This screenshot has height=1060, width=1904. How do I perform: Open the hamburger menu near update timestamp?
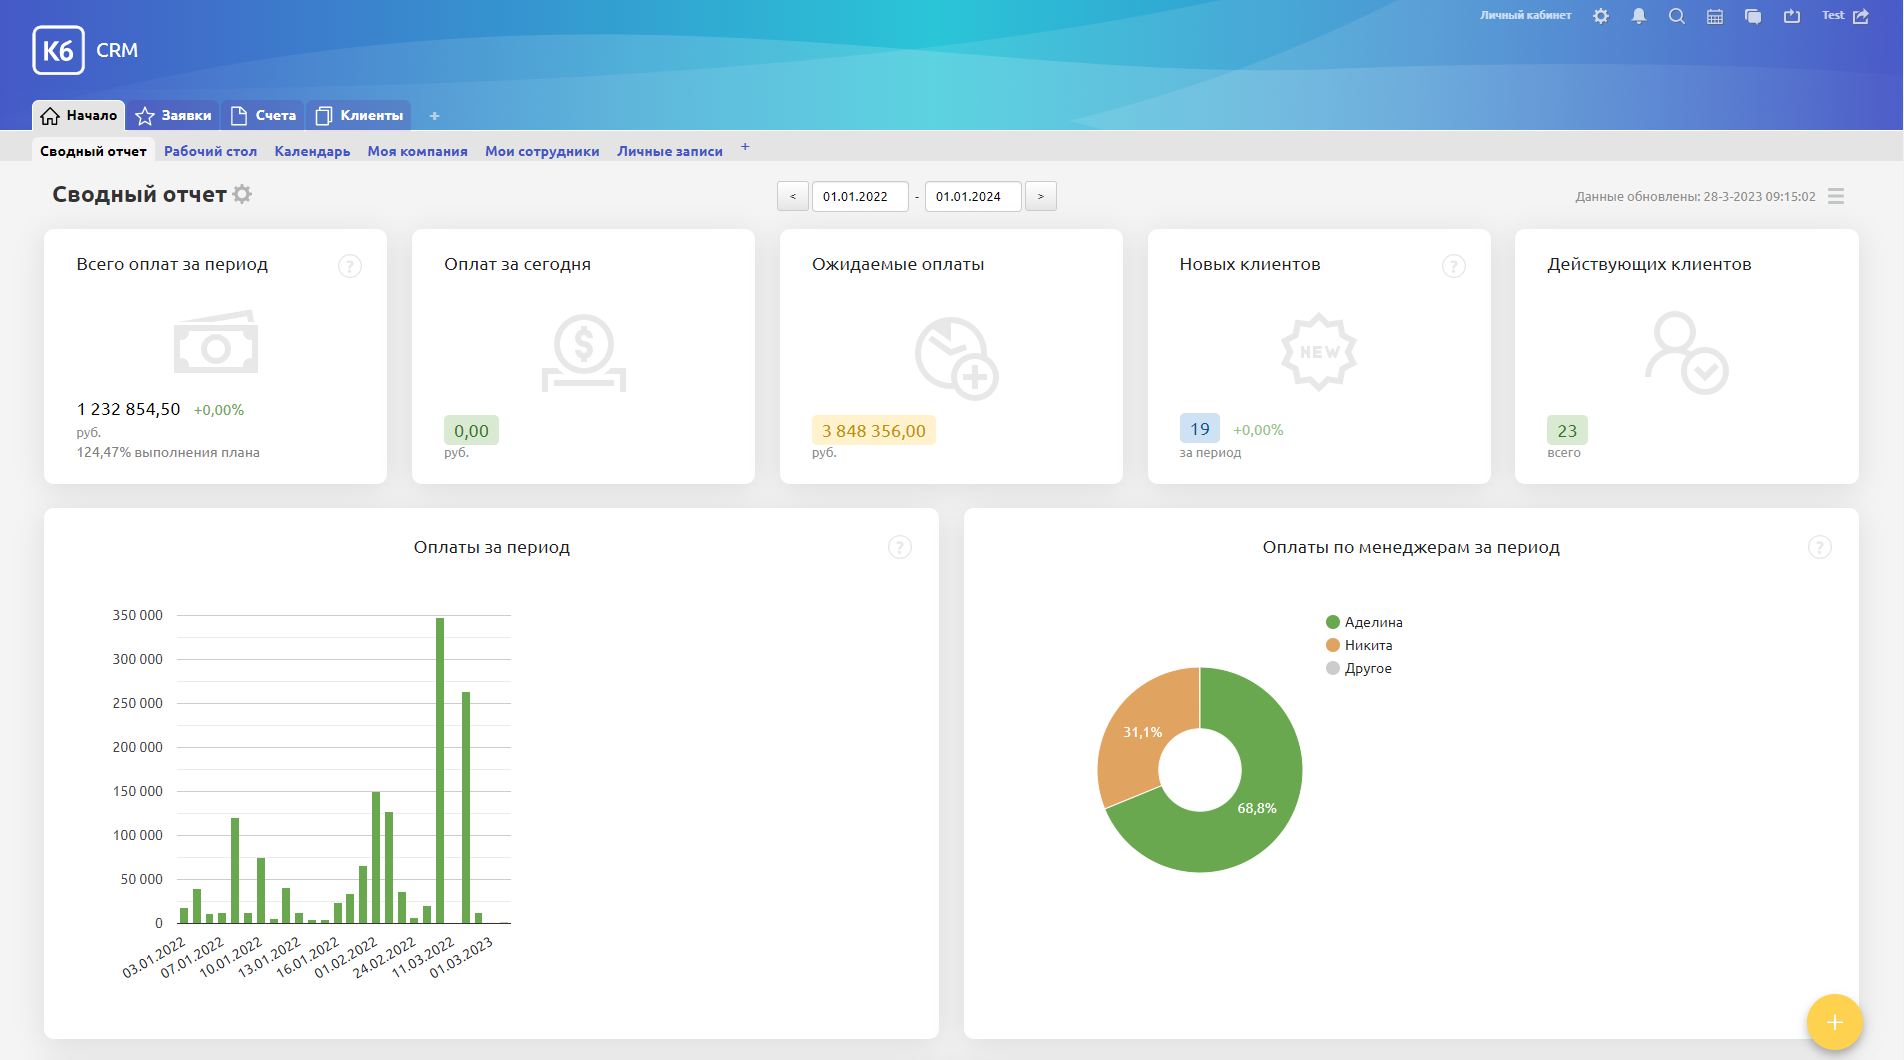[x=1836, y=196]
